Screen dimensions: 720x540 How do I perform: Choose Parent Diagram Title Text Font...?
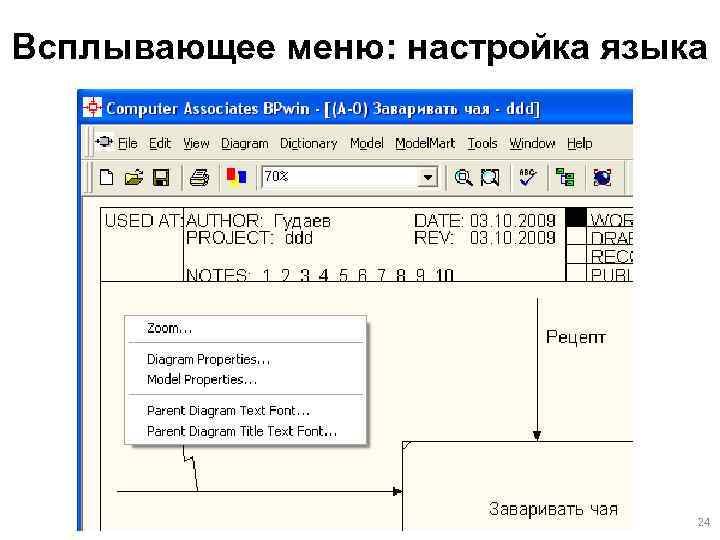246,432
